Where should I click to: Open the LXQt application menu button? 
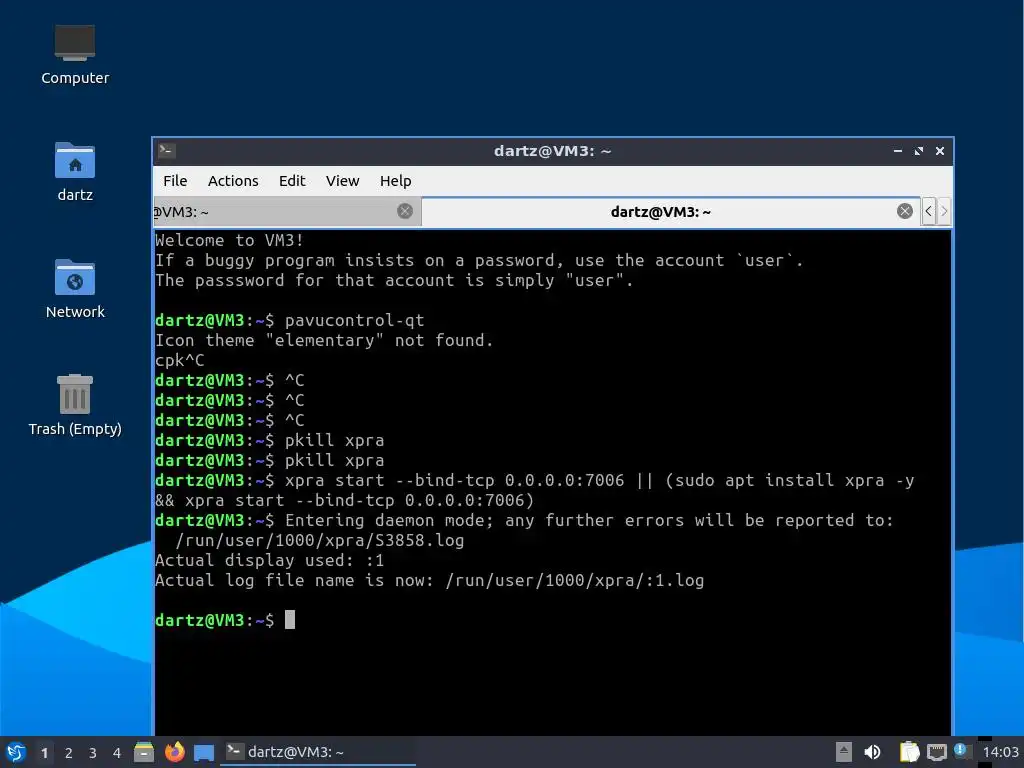tap(16, 752)
